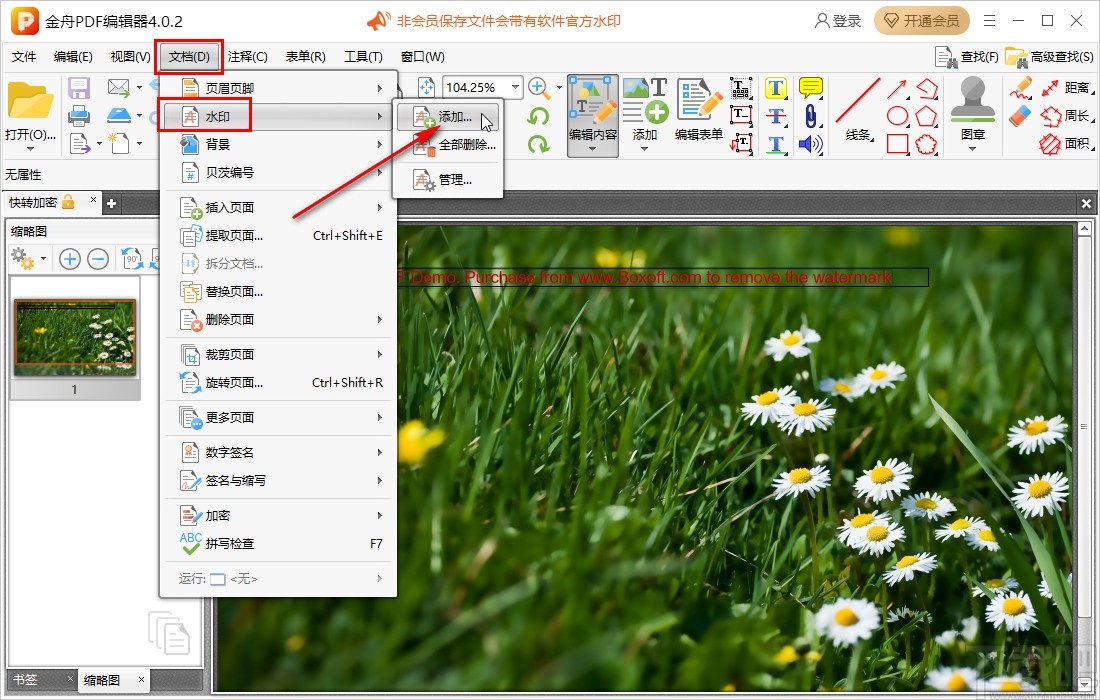Screen dimensions: 1100x700
Task: Select the yellow Highlight text tool
Action: coord(775,88)
